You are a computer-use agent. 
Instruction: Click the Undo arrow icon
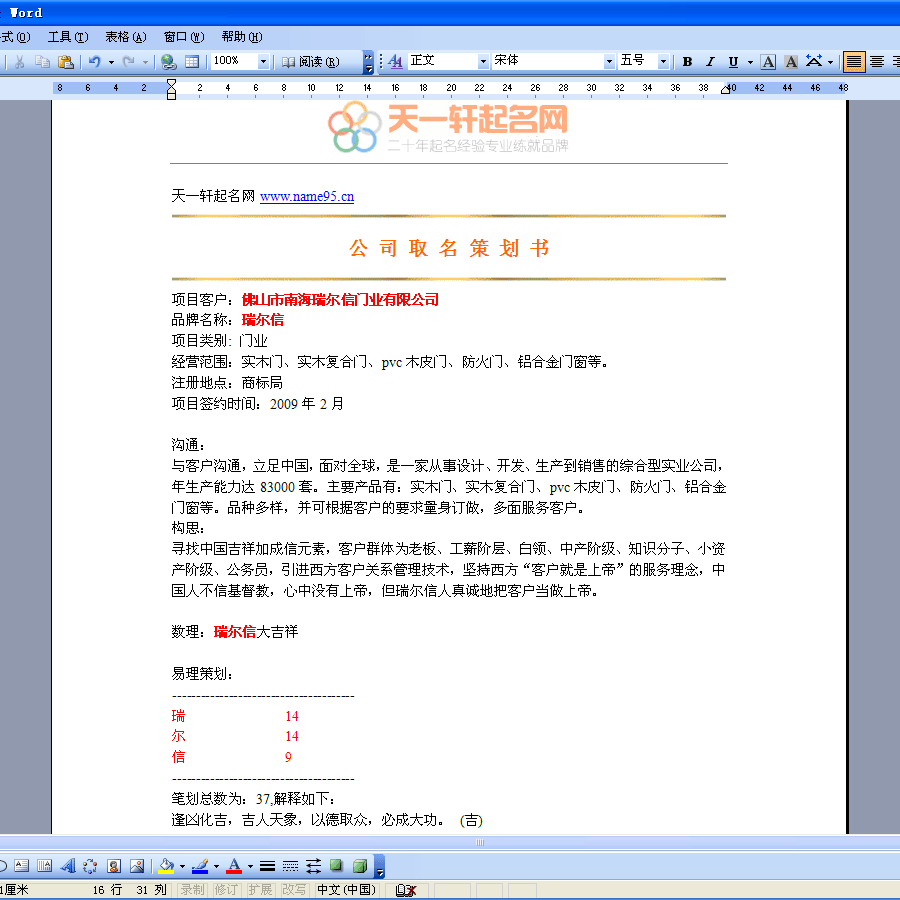95,61
